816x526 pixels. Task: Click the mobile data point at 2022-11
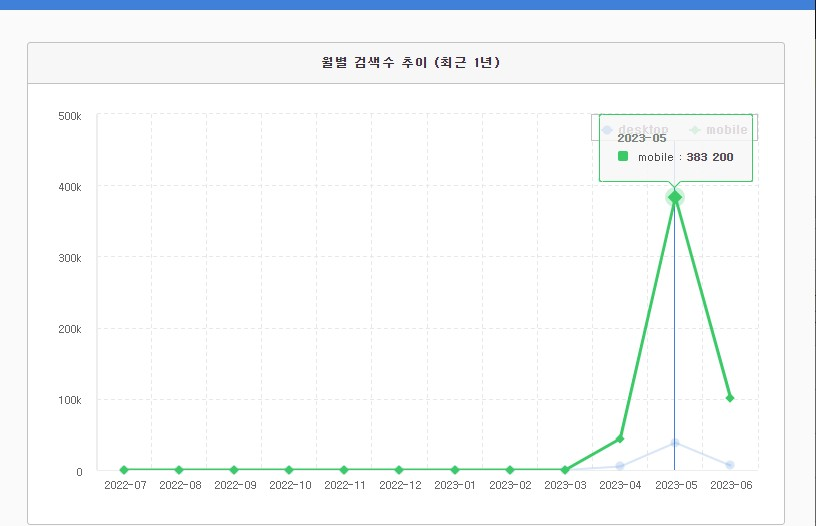[344, 469]
